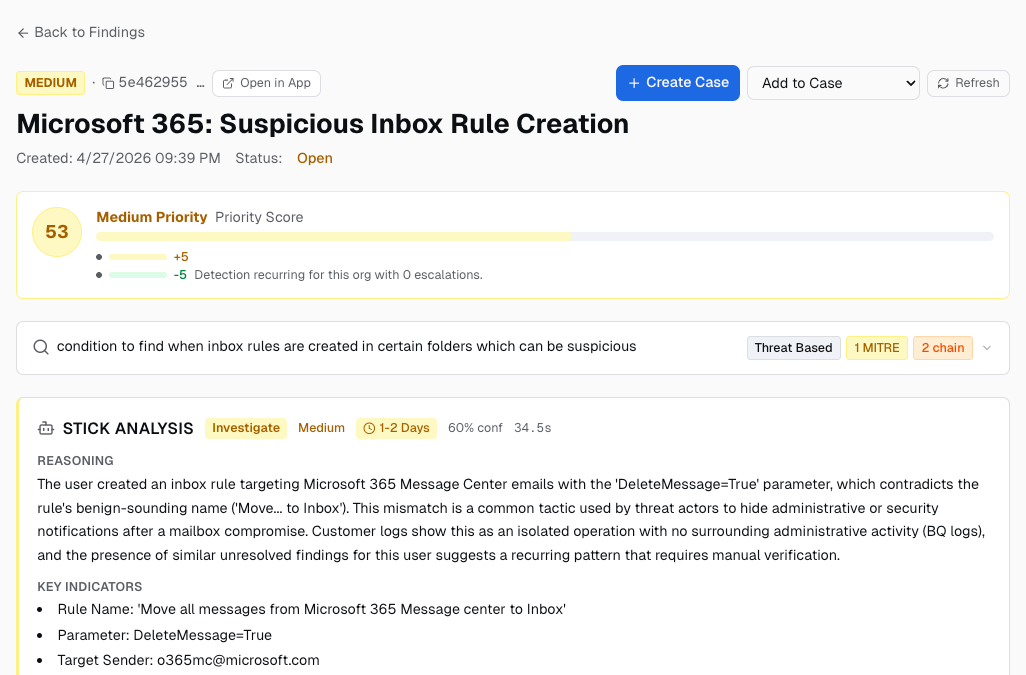Click the ellipsis after the finding ID
Image resolution: width=1026 pixels, height=675 pixels.
200,84
